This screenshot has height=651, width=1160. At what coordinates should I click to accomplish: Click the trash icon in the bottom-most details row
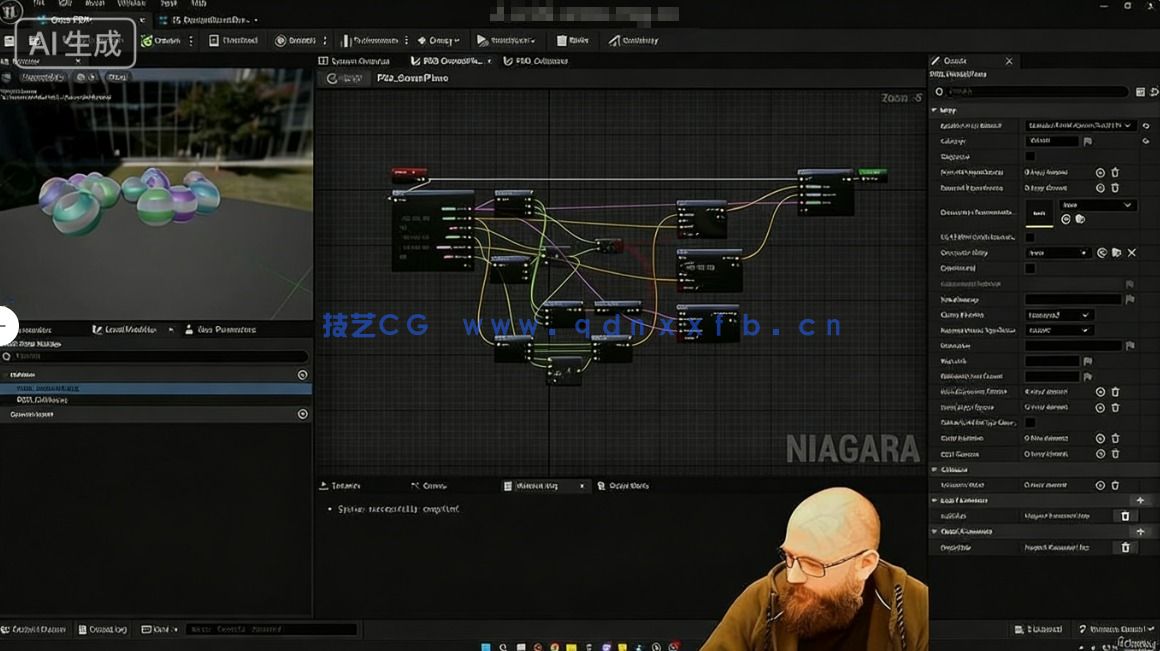click(x=1125, y=547)
